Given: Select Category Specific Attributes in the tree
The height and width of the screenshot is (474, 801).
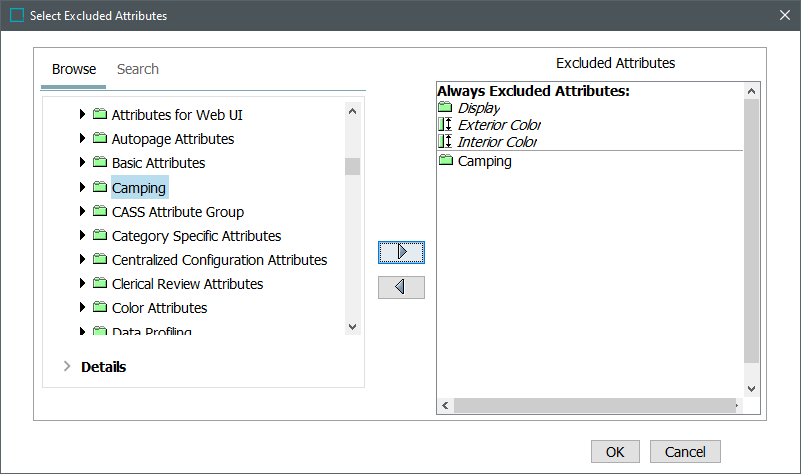Looking at the screenshot, I should point(196,236).
